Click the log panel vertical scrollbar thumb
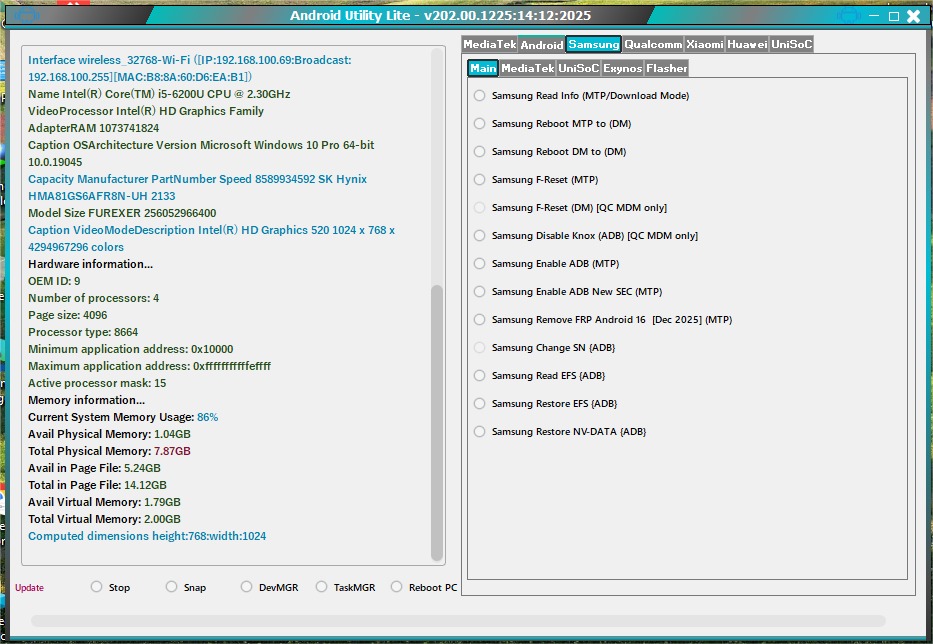 point(437,423)
